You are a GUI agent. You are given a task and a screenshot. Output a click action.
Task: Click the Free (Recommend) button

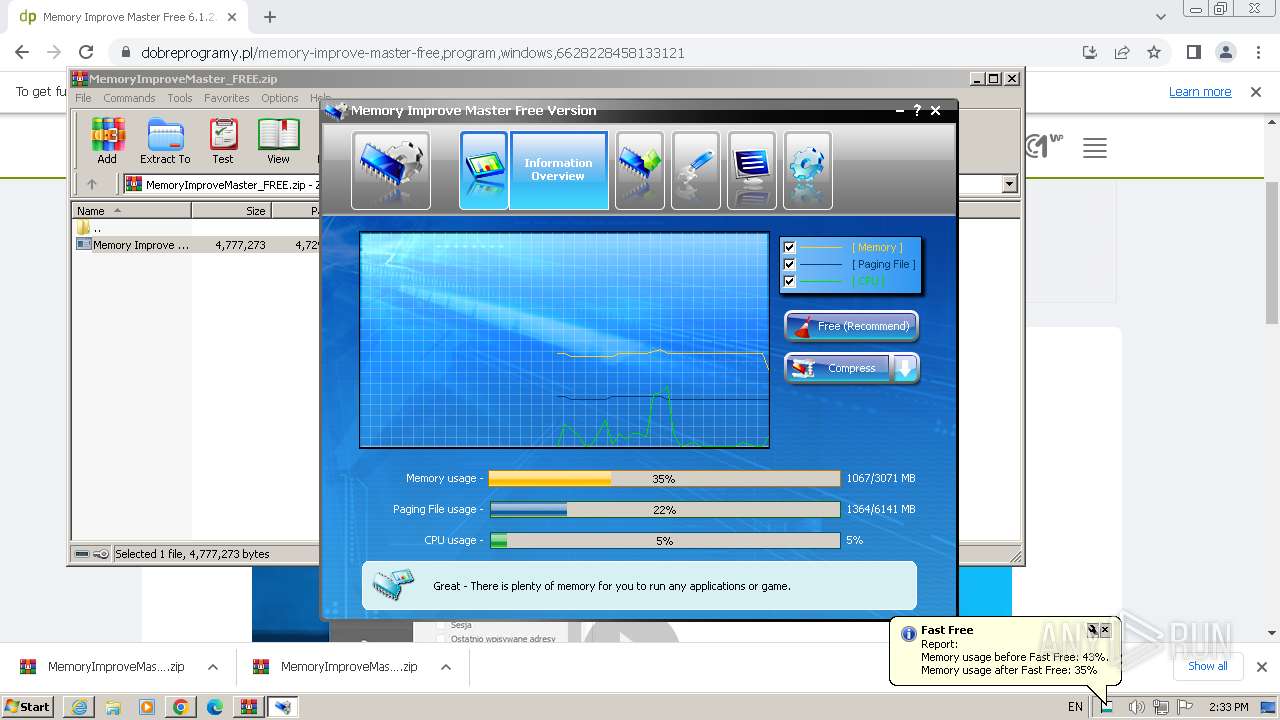[851, 326]
